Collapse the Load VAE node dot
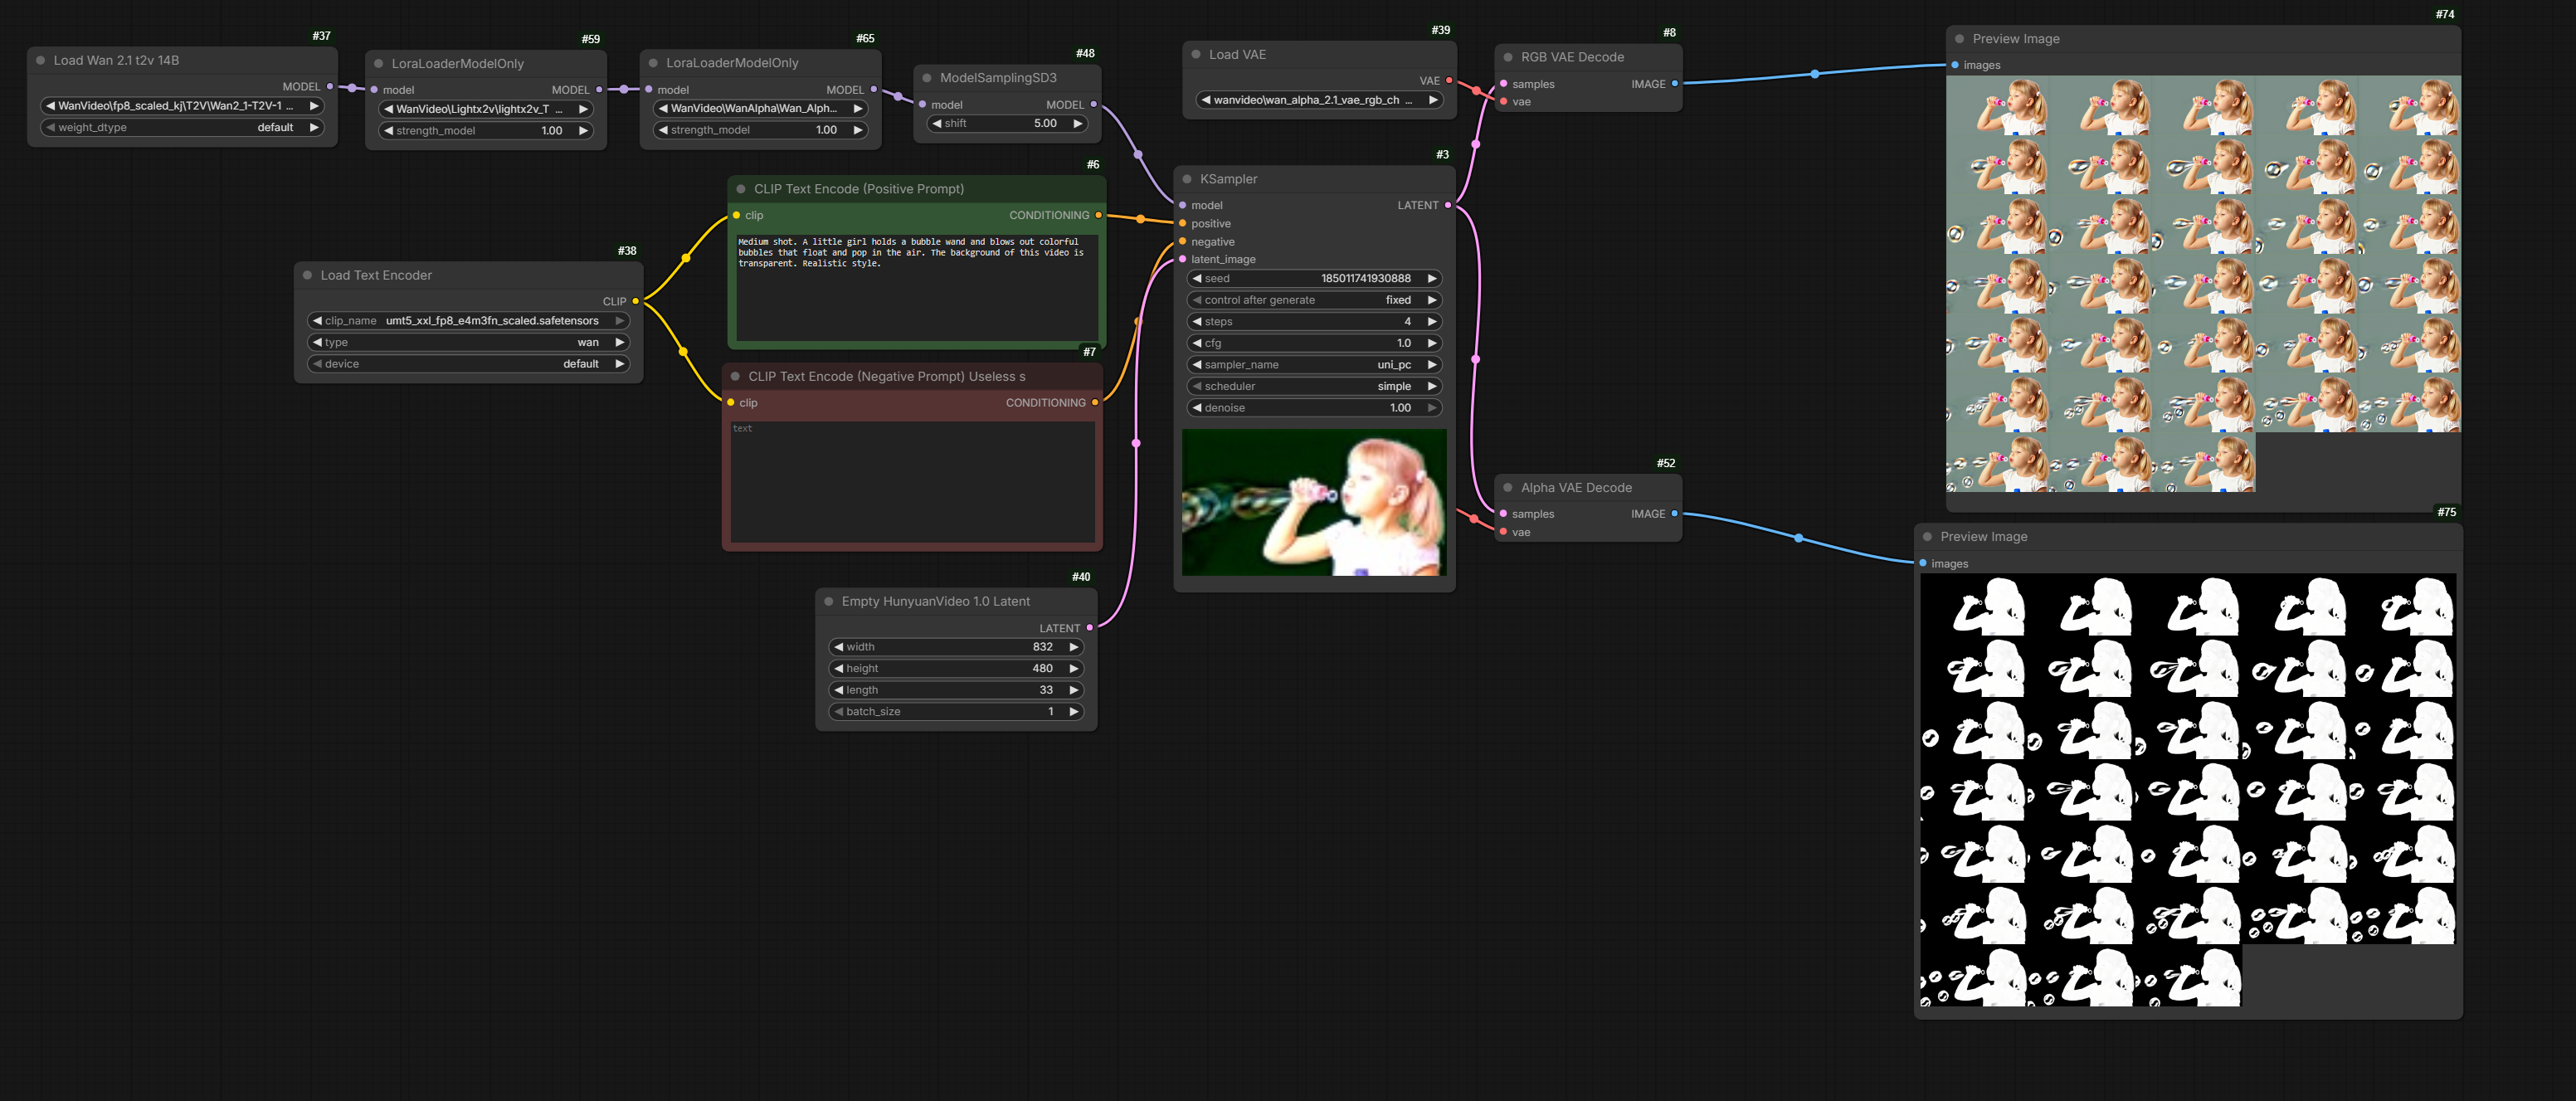The height and width of the screenshot is (1101, 2576). click(x=1196, y=55)
